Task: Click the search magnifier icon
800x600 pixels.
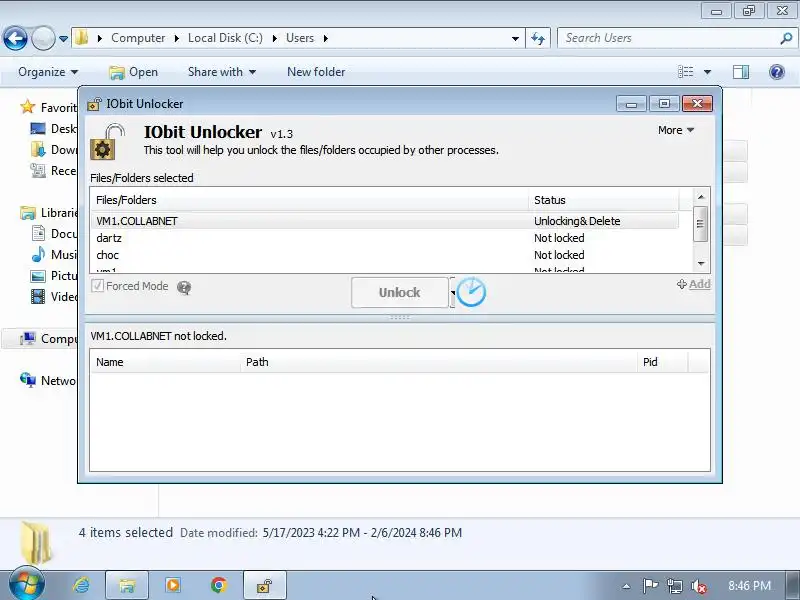Action: coord(786,38)
